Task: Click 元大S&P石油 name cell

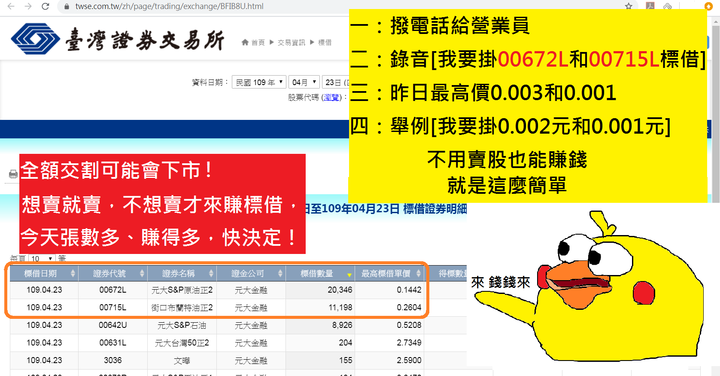Action: click(182, 325)
